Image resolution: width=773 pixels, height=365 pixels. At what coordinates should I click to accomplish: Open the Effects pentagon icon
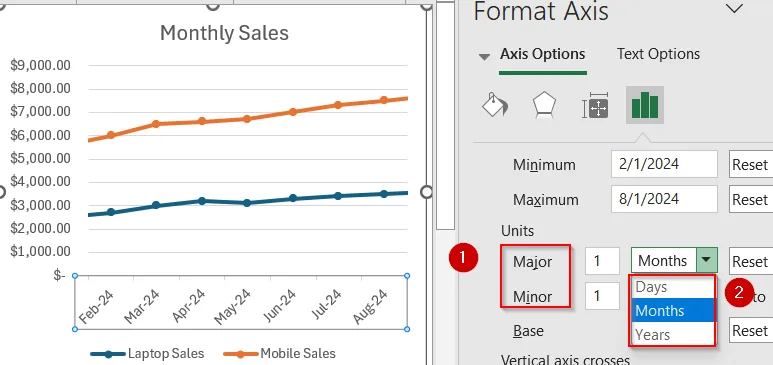point(544,105)
